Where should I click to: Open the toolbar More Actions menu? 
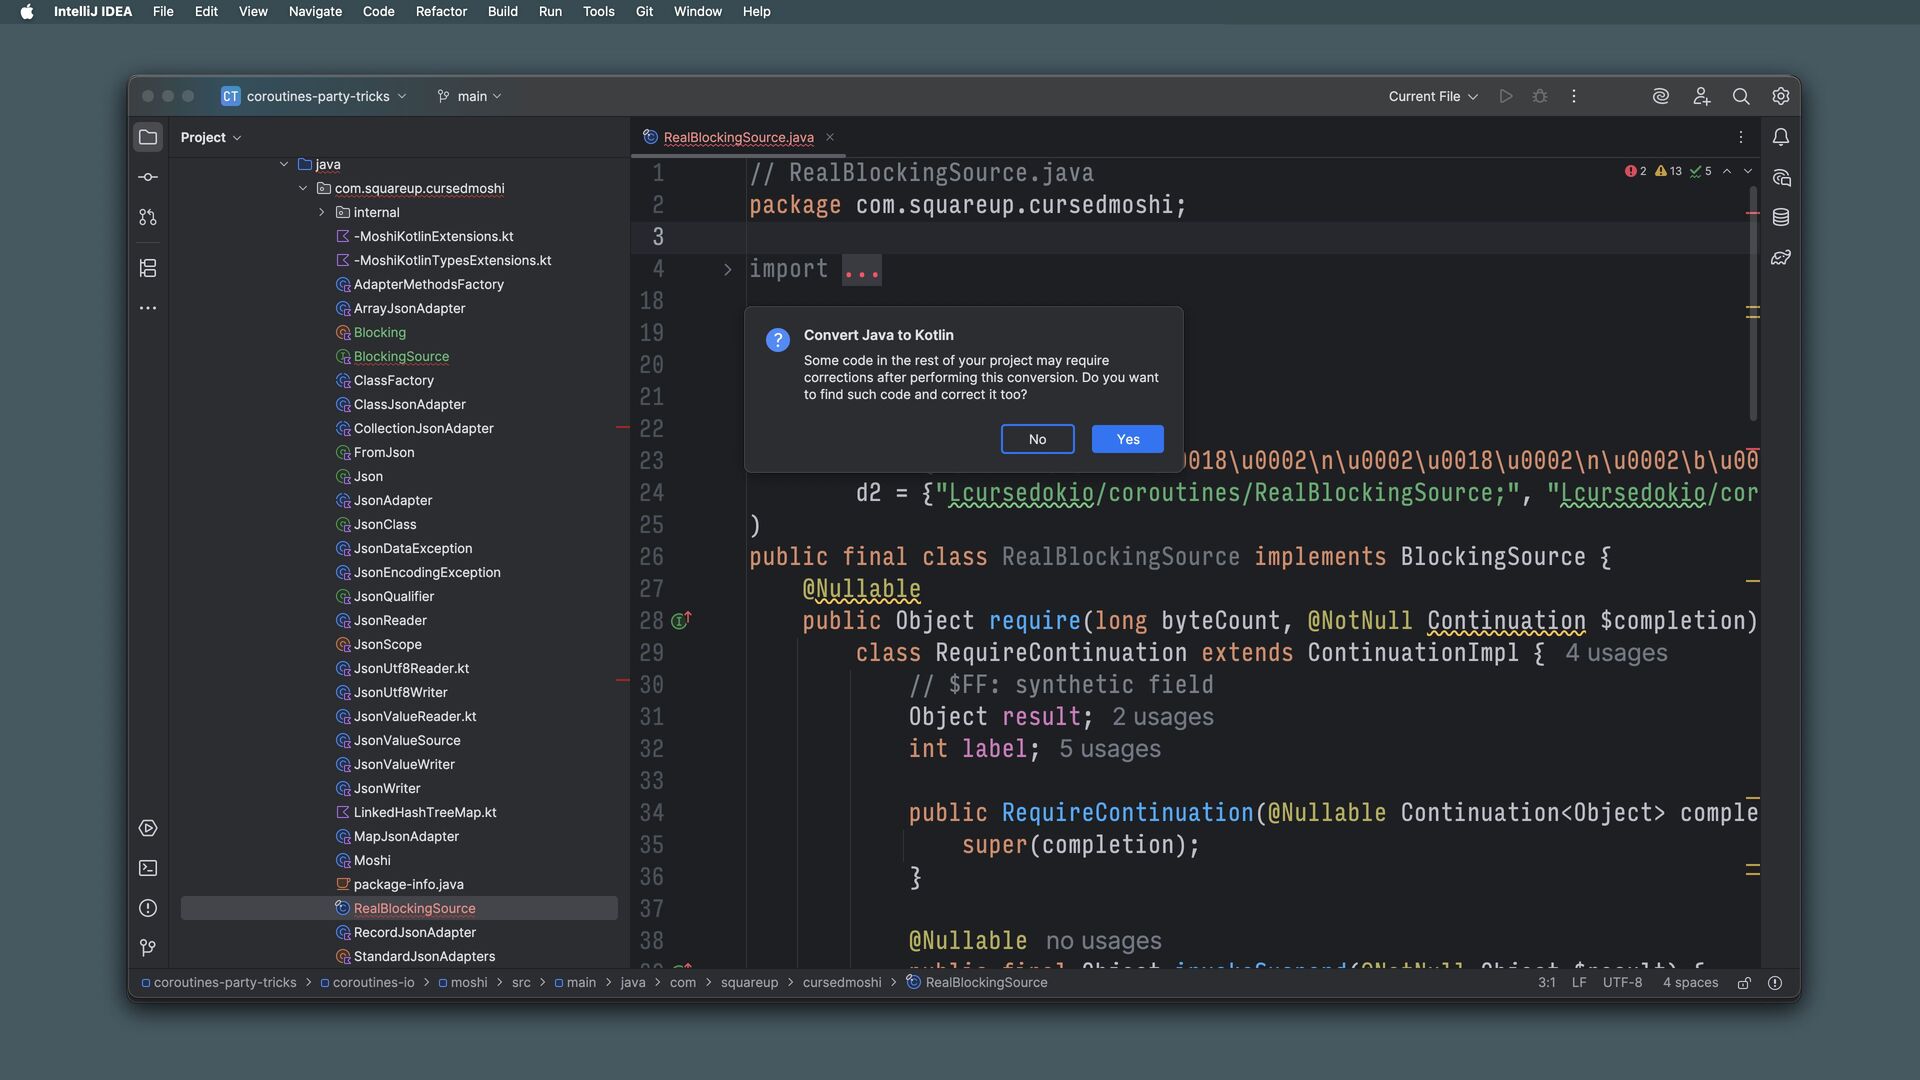[1574, 96]
